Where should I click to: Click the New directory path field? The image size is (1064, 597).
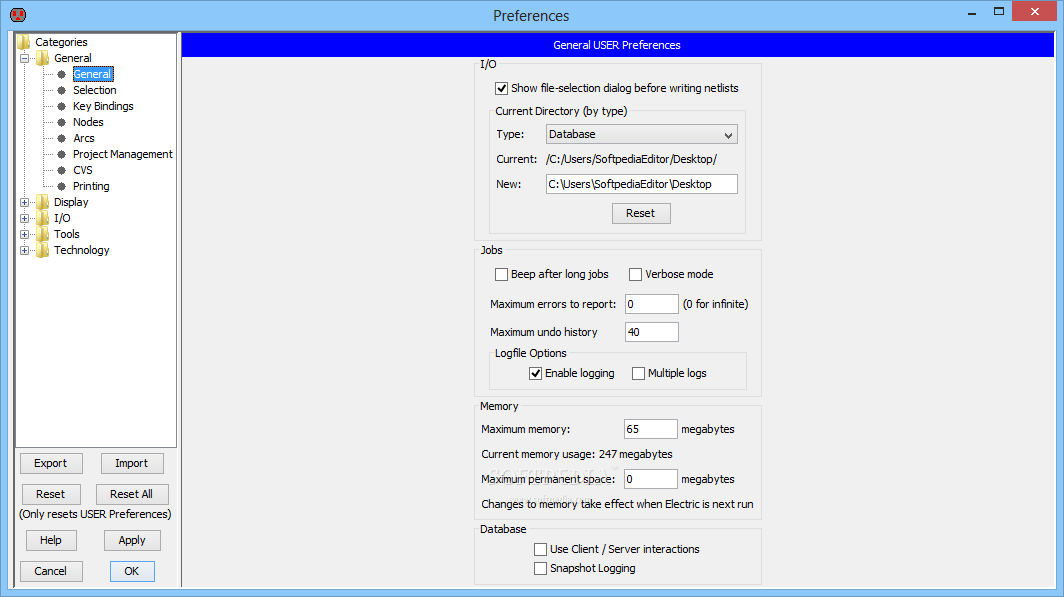[x=641, y=184]
